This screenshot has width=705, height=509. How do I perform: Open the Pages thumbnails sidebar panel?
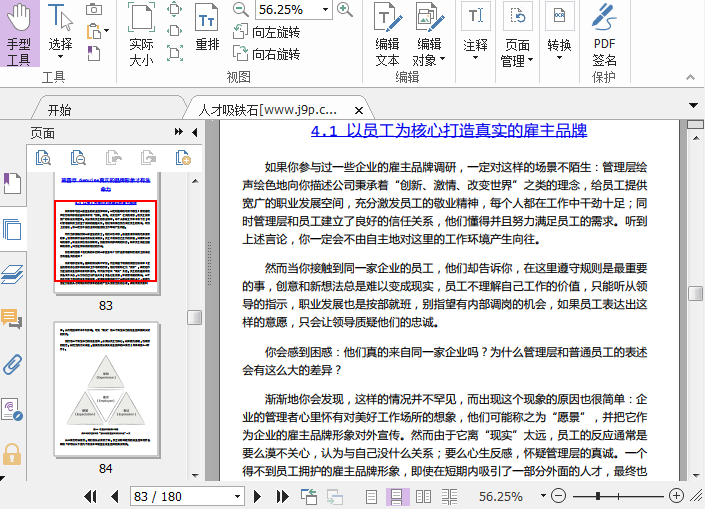[x=12, y=229]
